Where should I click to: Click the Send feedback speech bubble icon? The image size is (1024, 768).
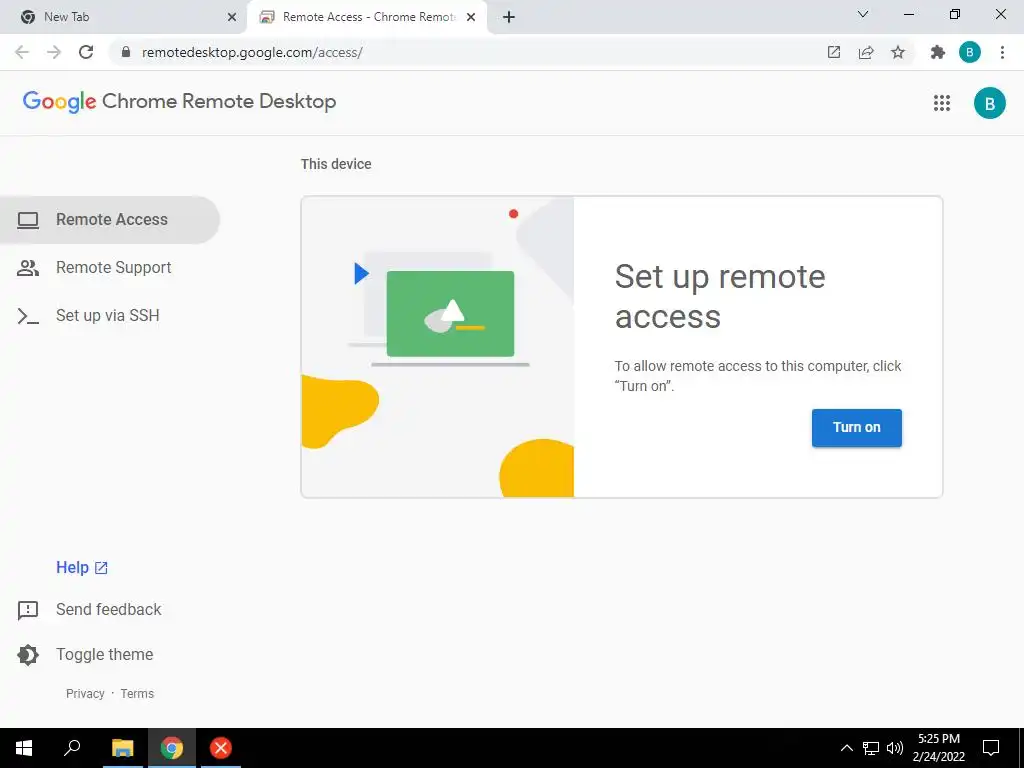point(28,611)
